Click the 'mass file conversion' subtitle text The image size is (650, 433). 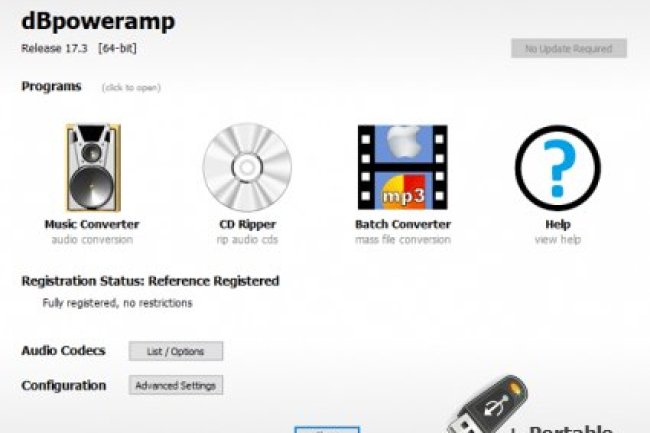[403, 239]
